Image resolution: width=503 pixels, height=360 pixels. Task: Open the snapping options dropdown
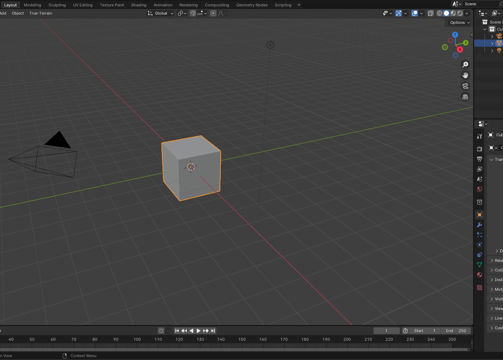[x=202, y=13]
